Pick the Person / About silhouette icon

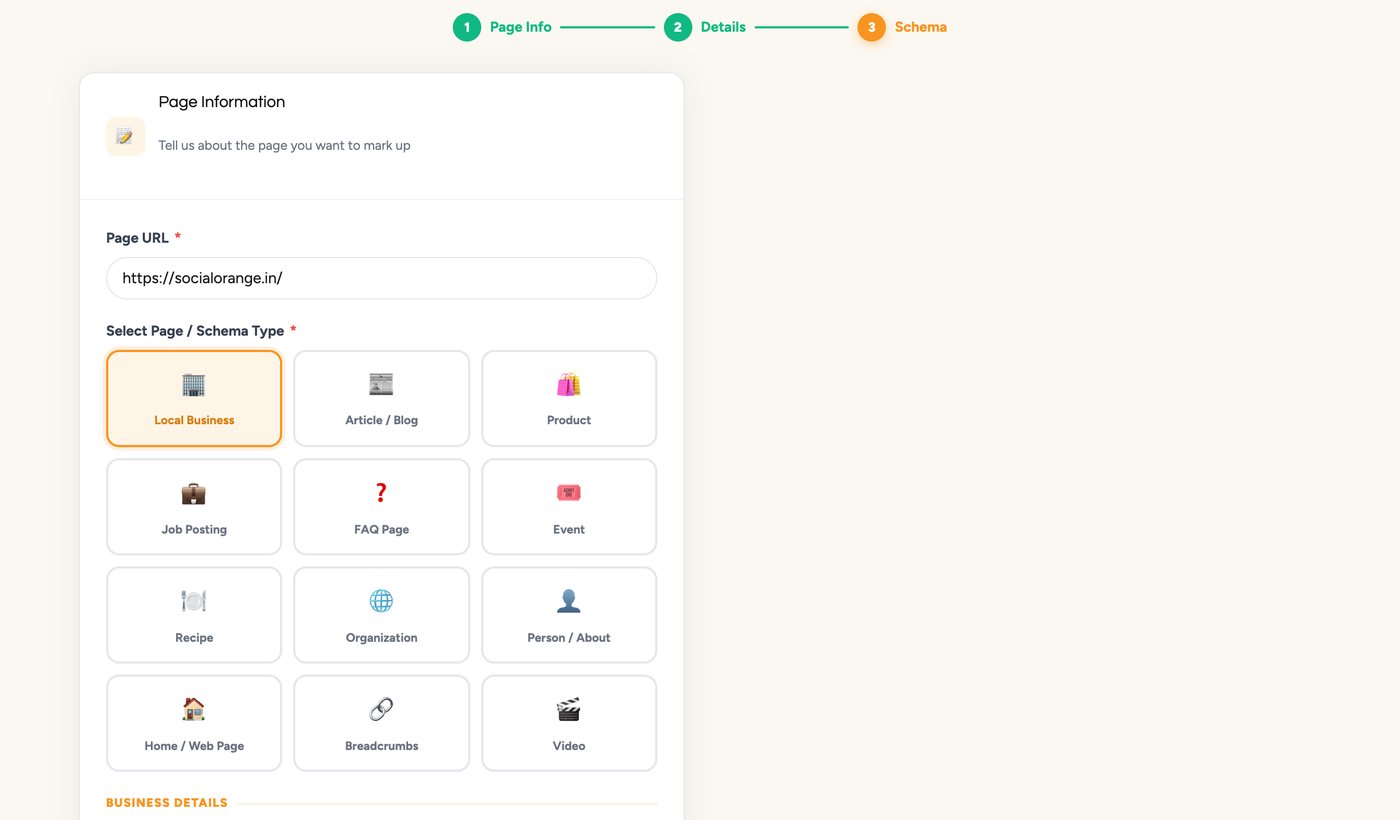click(x=569, y=601)
